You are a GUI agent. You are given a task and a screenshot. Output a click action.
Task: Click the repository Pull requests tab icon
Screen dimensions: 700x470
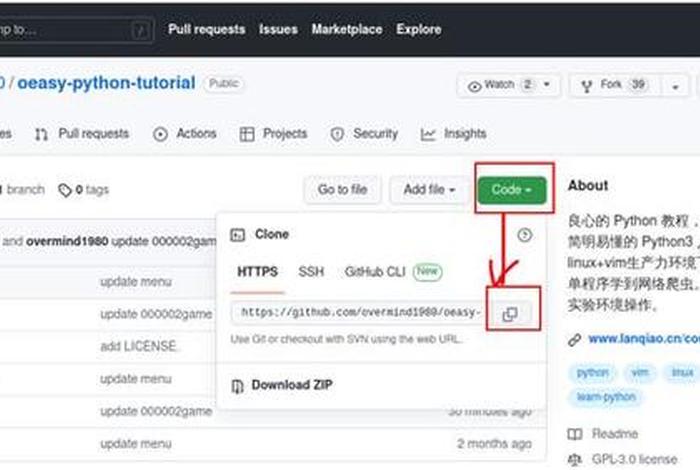(x=42, y=134)
